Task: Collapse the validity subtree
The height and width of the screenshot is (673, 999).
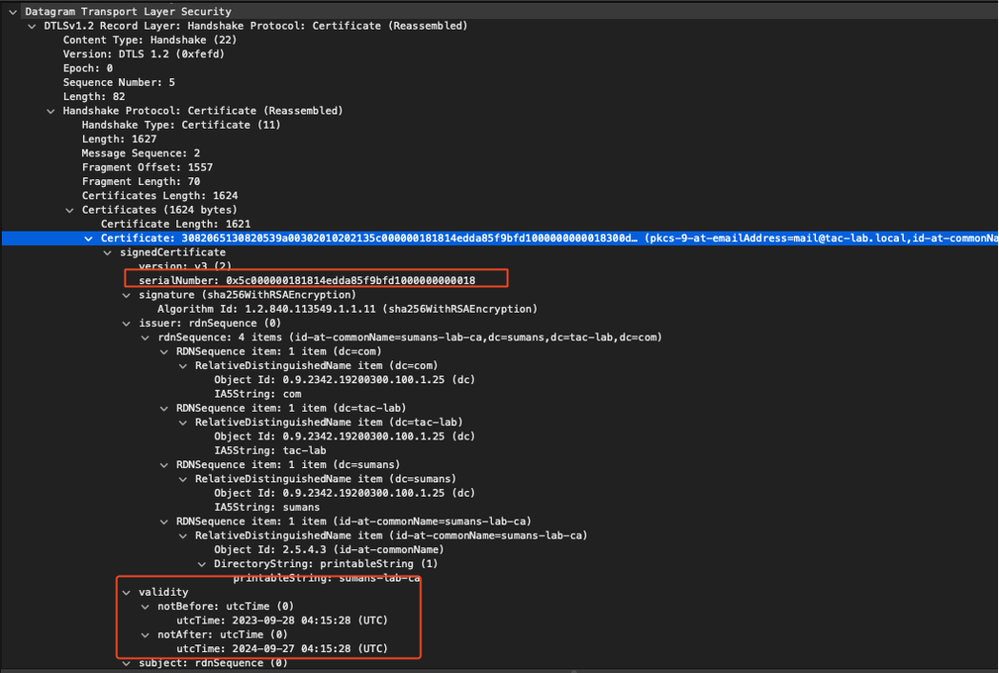Action: coord(126,591)
